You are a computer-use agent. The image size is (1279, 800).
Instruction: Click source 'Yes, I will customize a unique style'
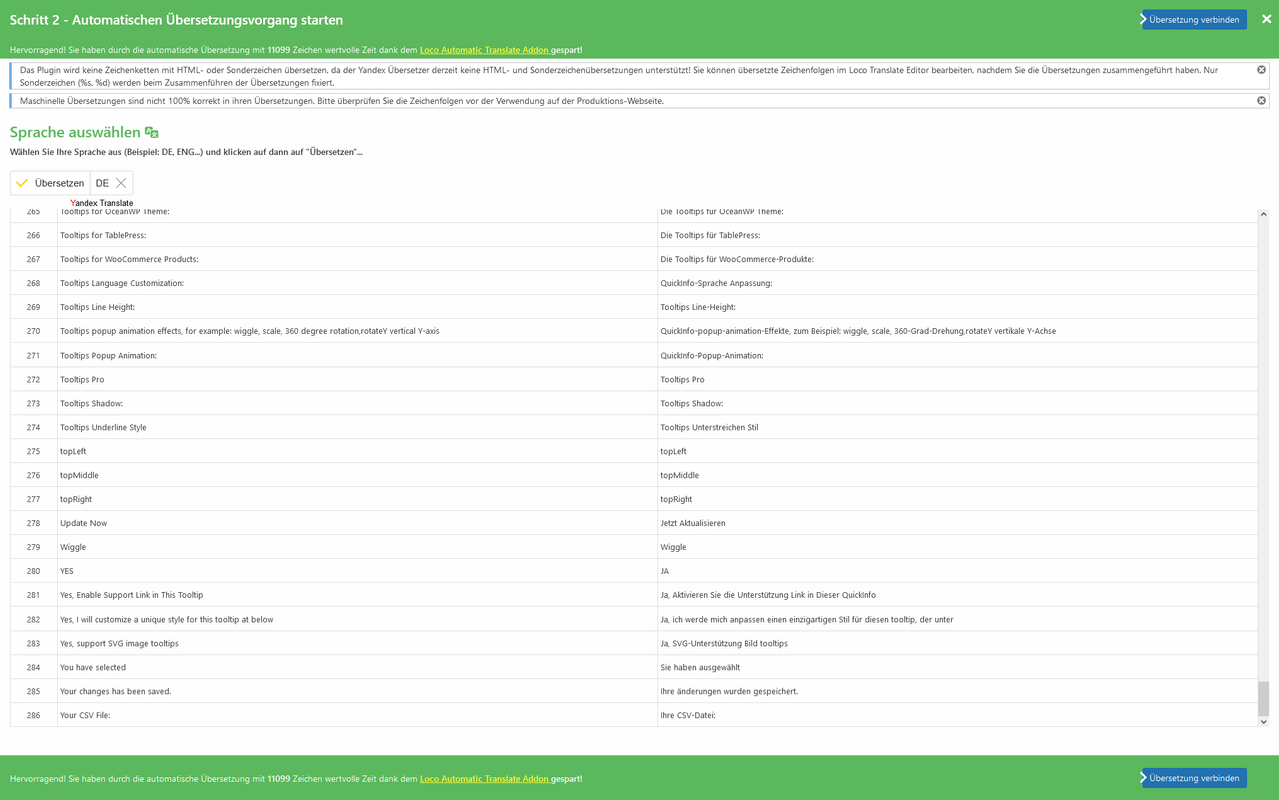(166, 619)
